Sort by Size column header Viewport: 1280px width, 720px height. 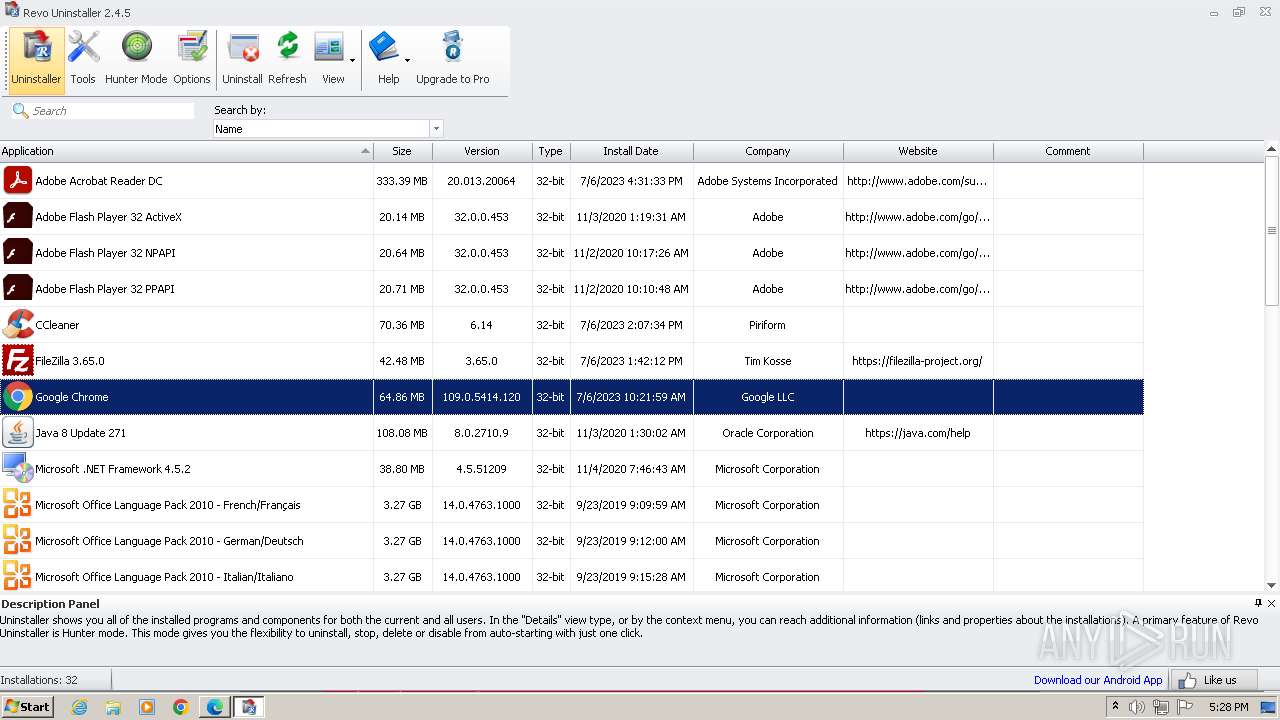402,151
